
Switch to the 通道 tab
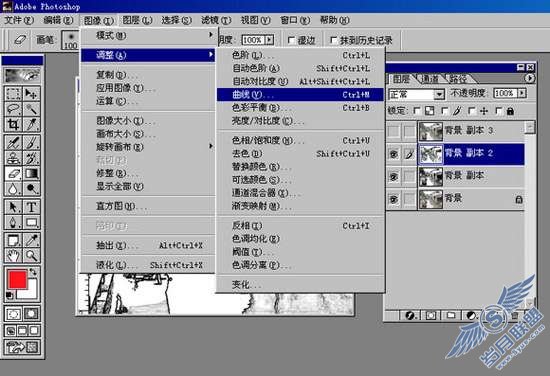click(430, 79)
